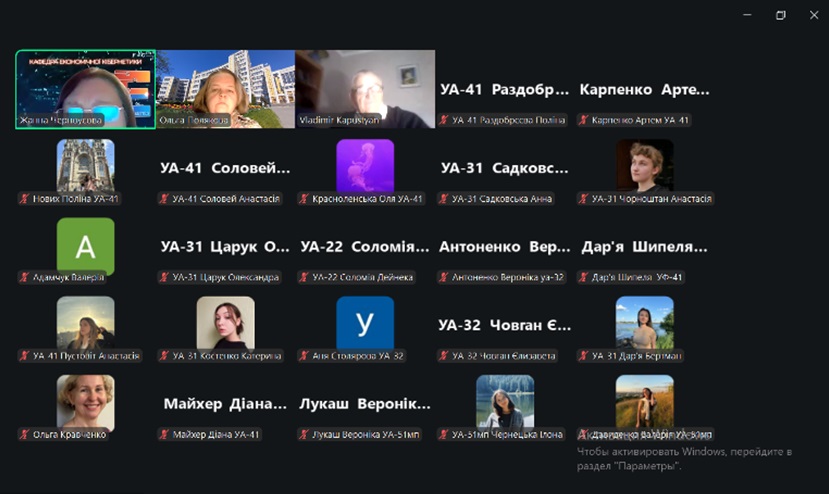This screenshot has width=829, height=494.
Task: Restore down the meeting window
Action: click(781, 15)
